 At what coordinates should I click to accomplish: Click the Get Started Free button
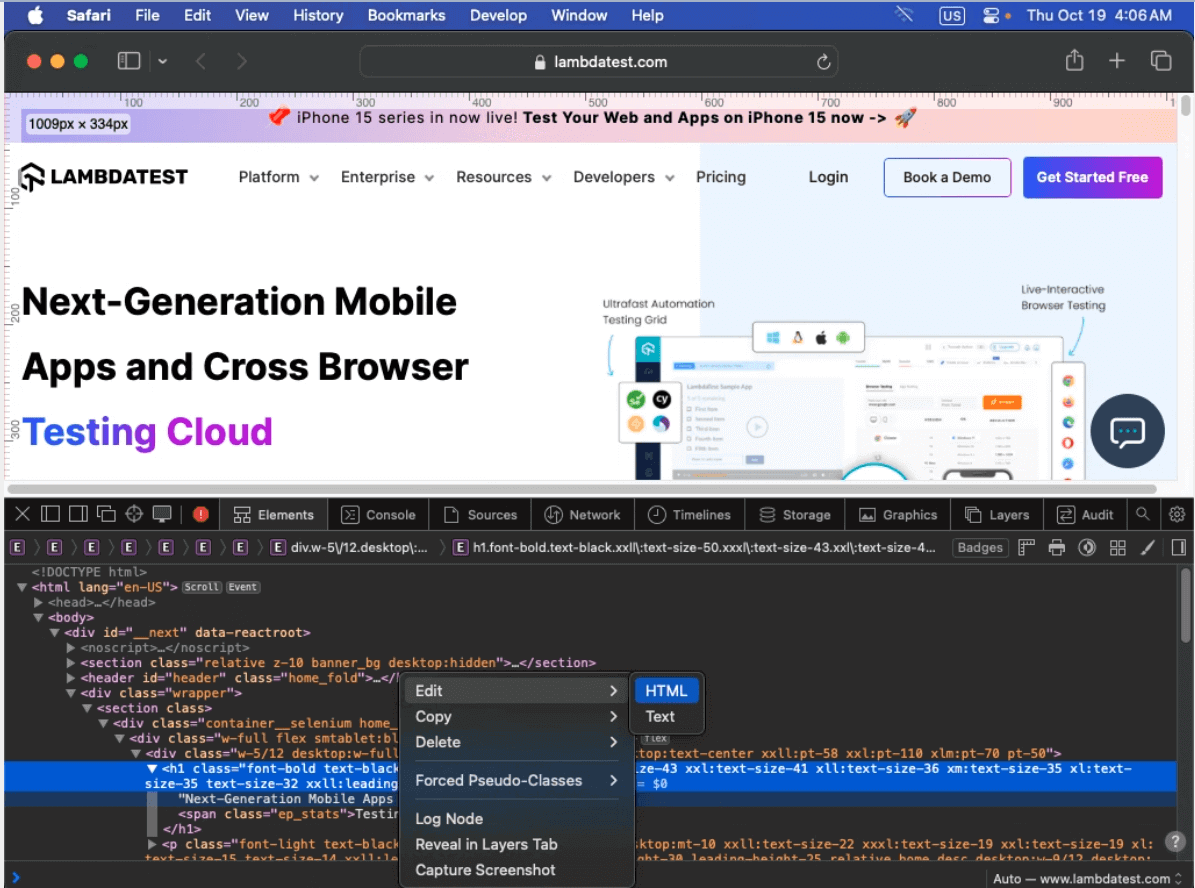[x=1092, y=177]
